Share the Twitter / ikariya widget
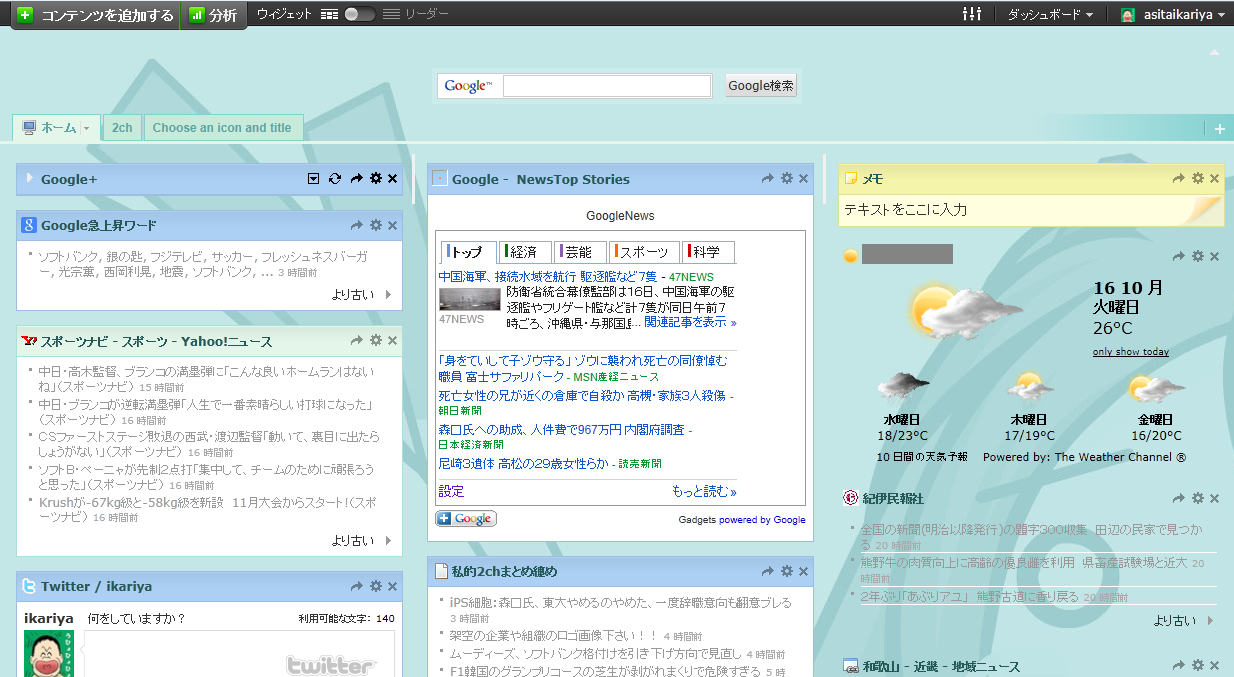 (x=356, y=586)
